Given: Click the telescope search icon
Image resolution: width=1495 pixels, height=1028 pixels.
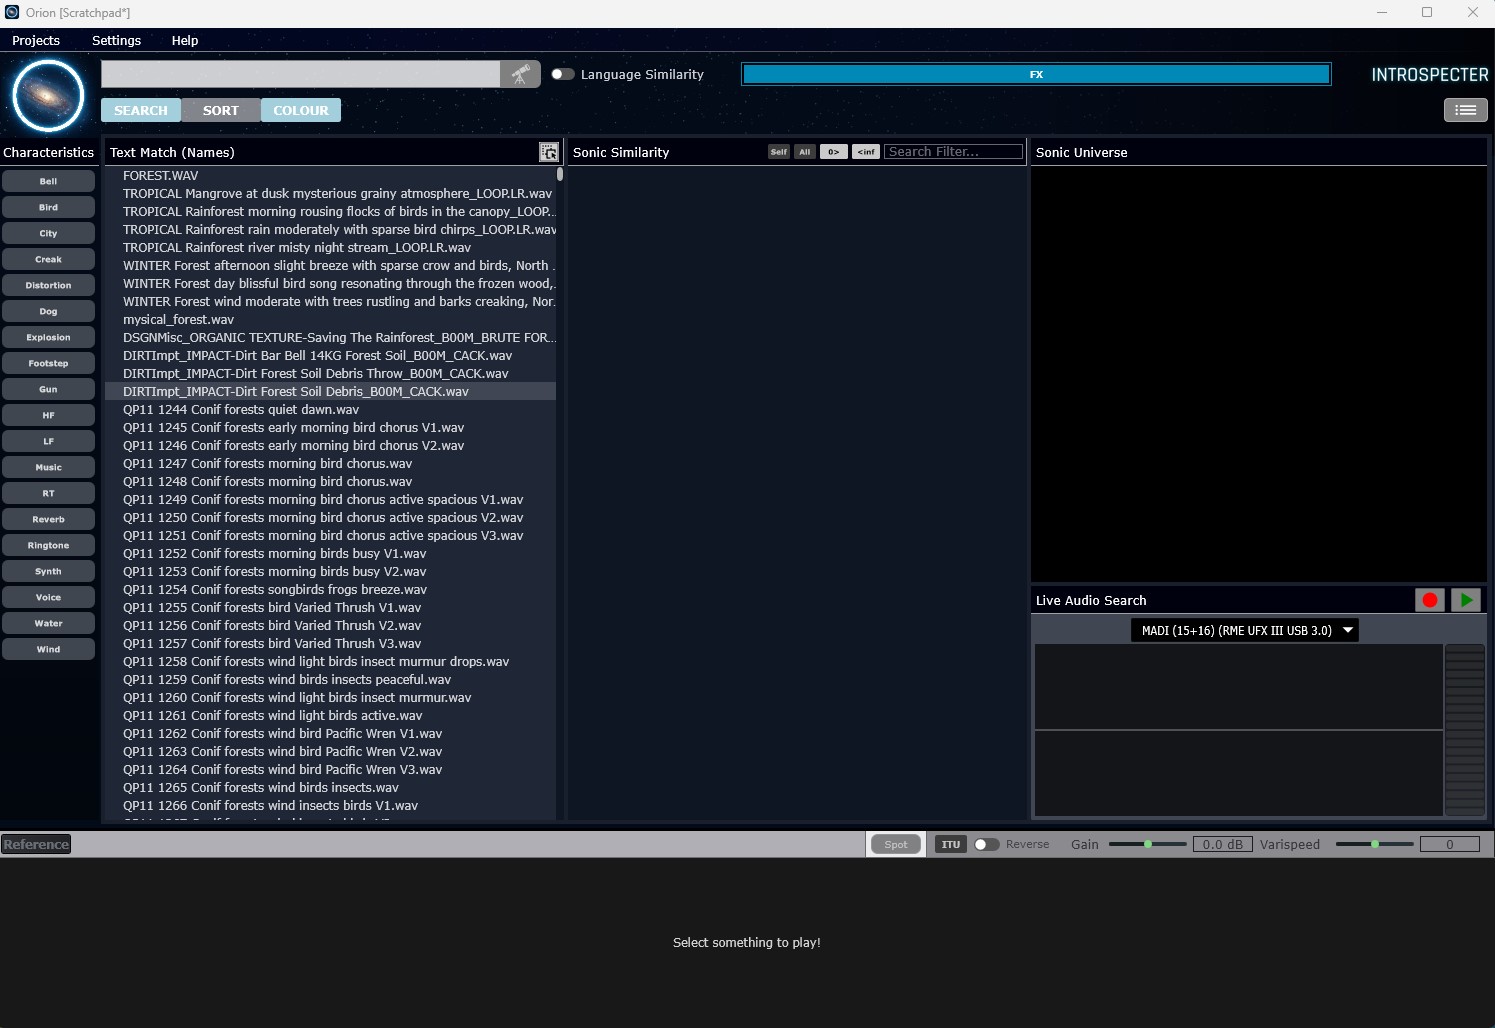Looking at the screenshot, I should (x=520, y=75).
